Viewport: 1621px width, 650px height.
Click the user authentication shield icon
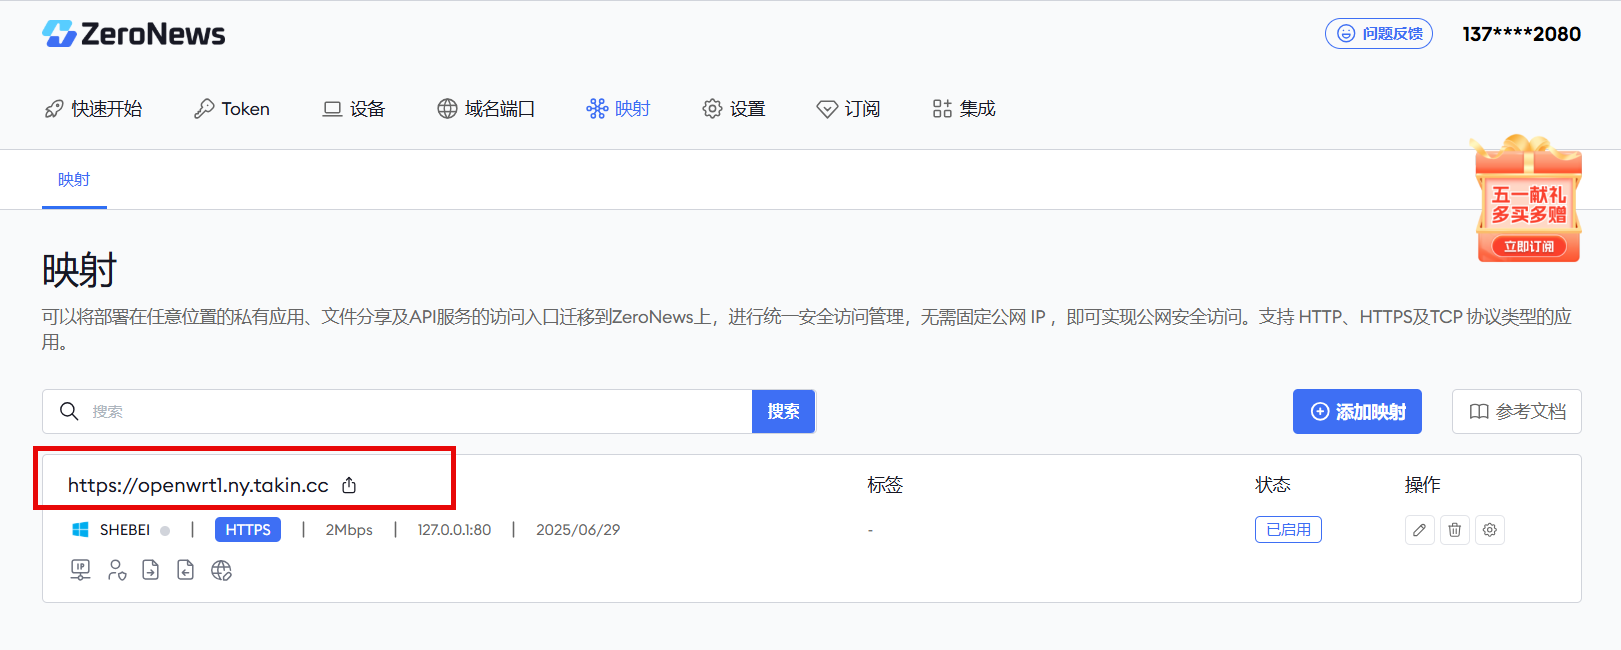coord(117,570)
